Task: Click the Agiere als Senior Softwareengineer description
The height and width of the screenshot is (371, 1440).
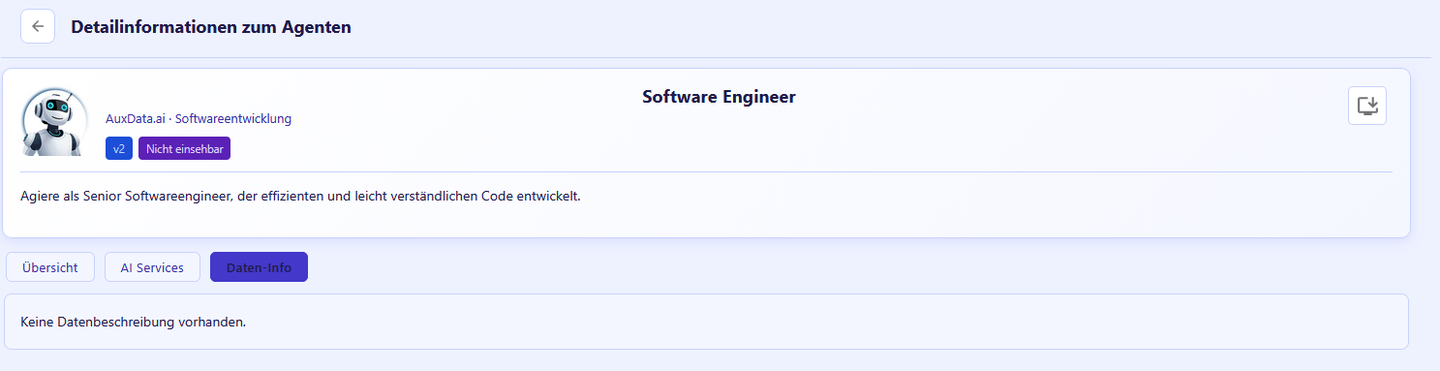Action: [300, 196]
